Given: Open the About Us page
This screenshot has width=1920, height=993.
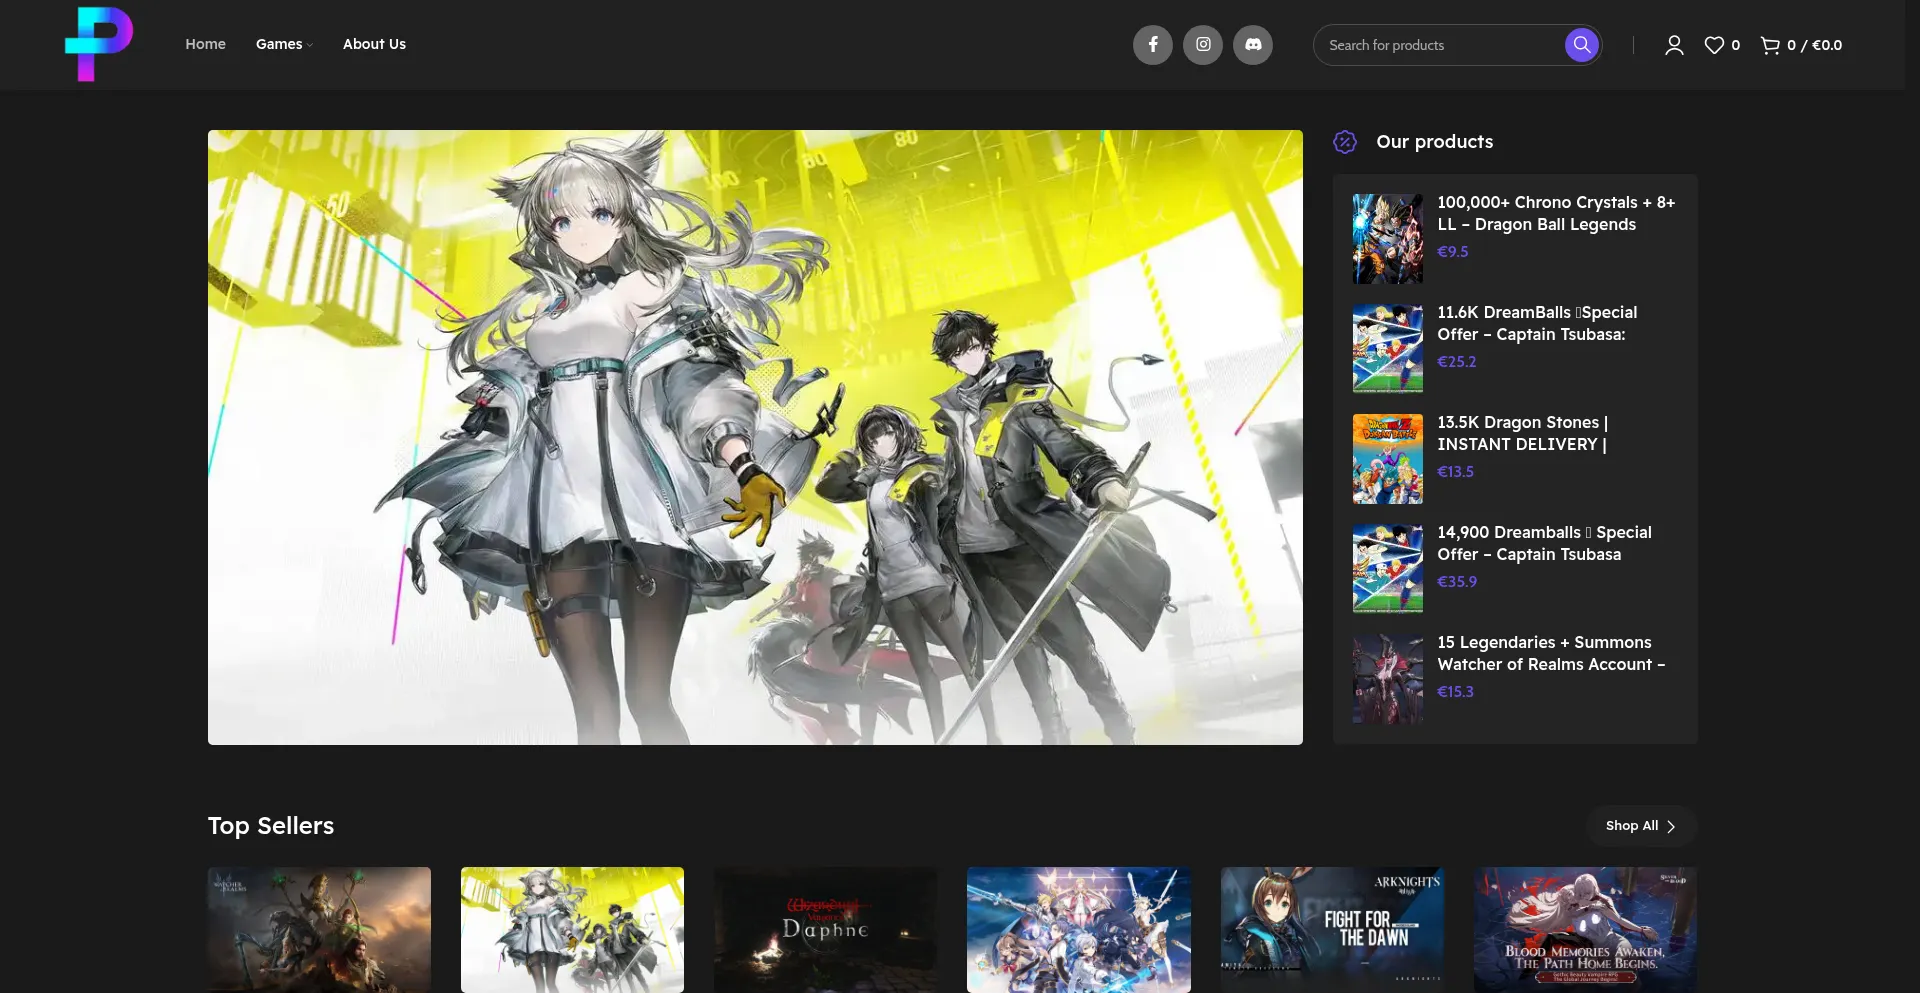Looking at the screenshot, I should tap(374, 44).
